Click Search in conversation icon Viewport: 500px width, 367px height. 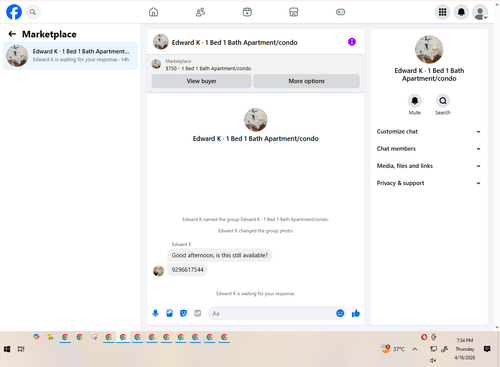[x=443, y=101]
